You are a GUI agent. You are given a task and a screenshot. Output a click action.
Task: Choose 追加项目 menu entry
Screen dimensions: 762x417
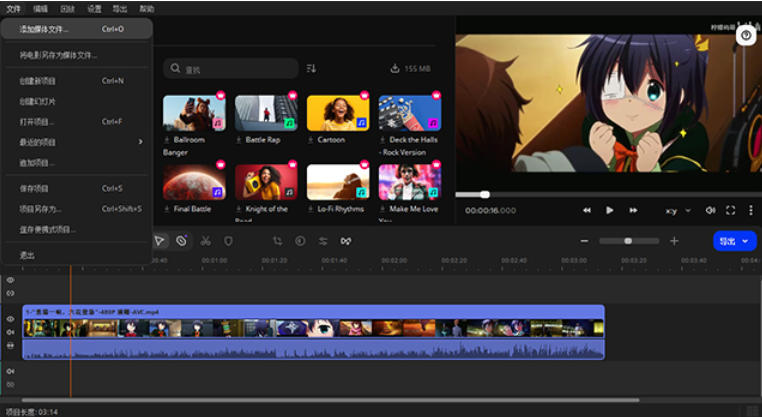(x=77, y=163)
